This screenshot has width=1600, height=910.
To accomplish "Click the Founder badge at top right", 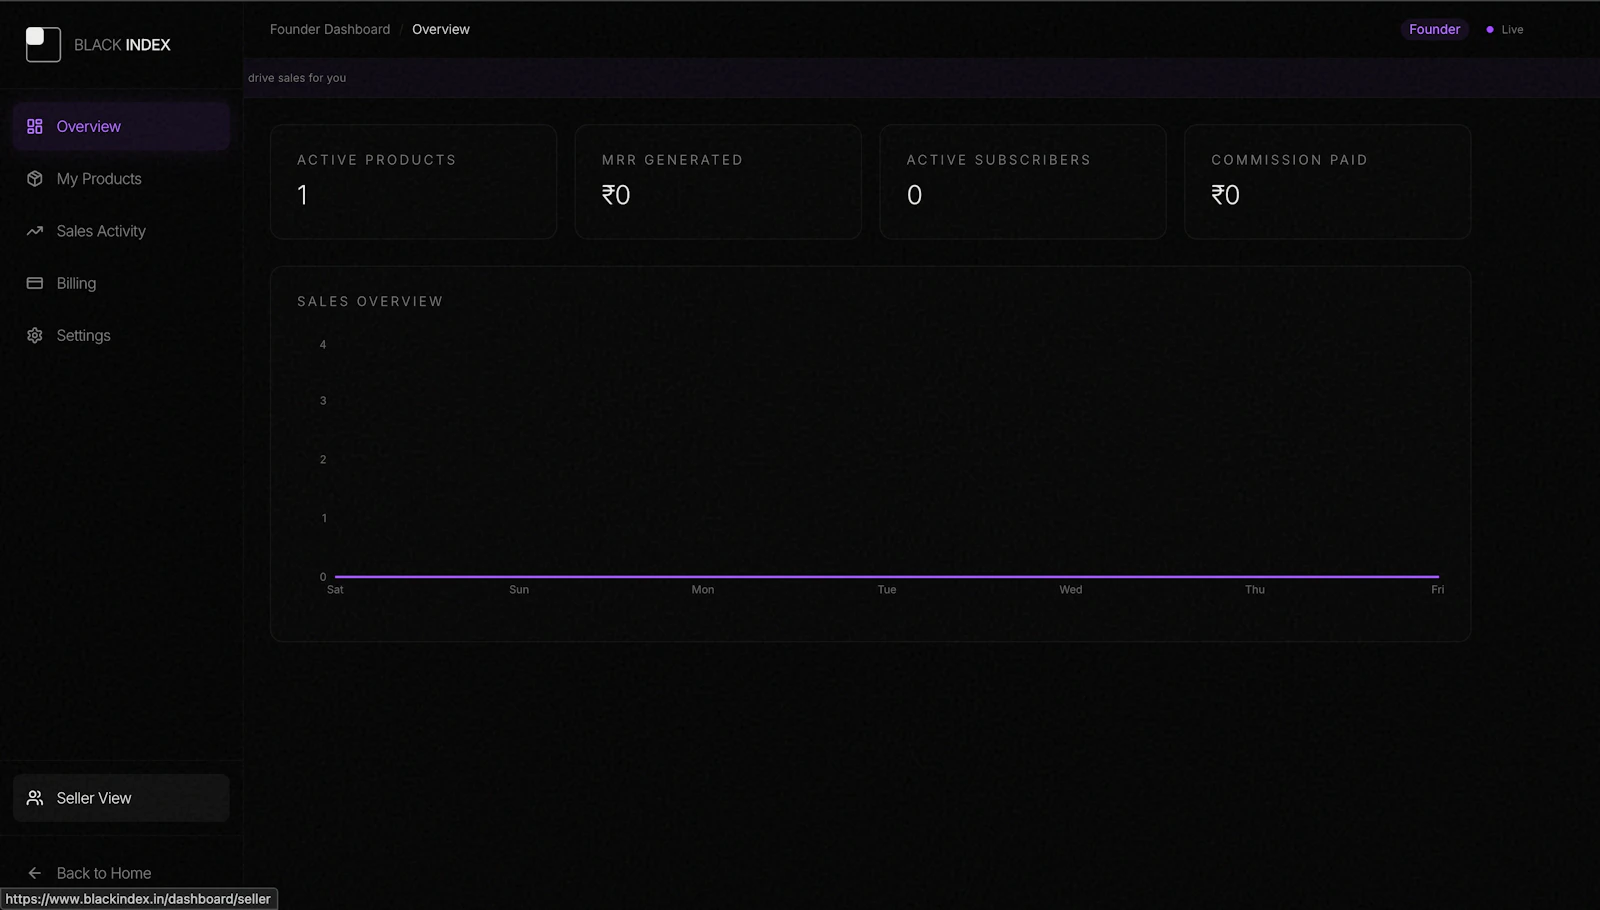I will coord(1434,29).
